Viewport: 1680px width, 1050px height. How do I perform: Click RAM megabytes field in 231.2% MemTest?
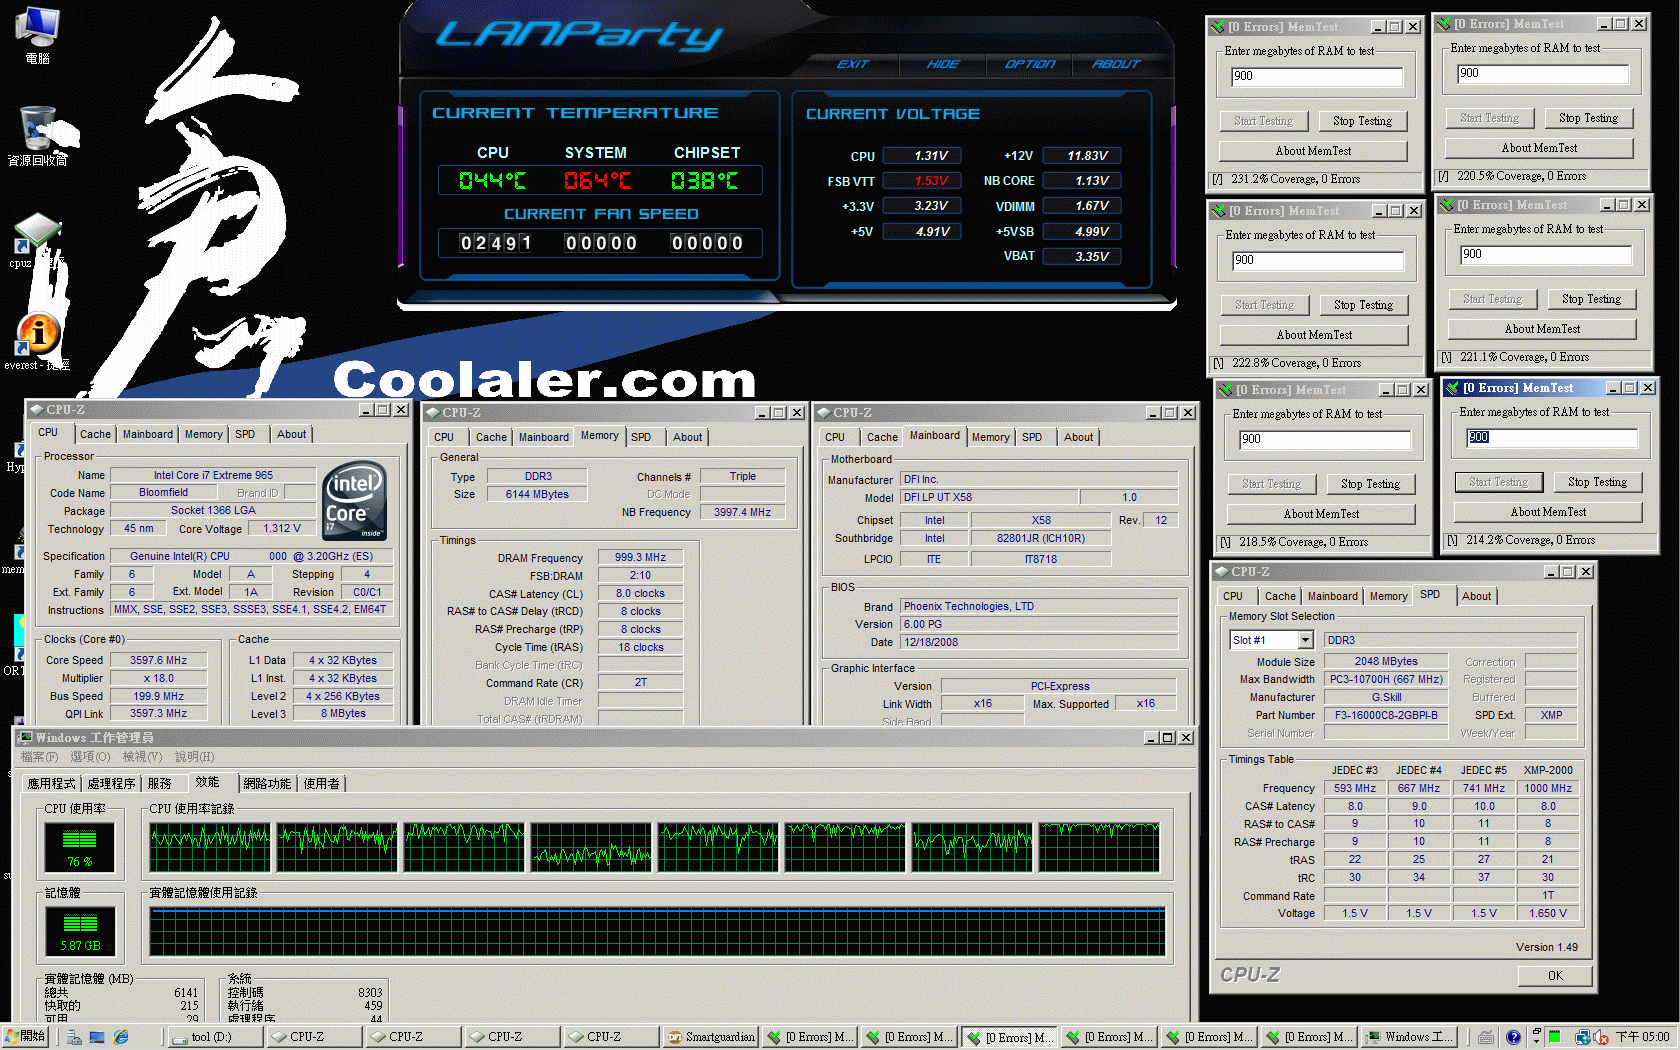1317,76
